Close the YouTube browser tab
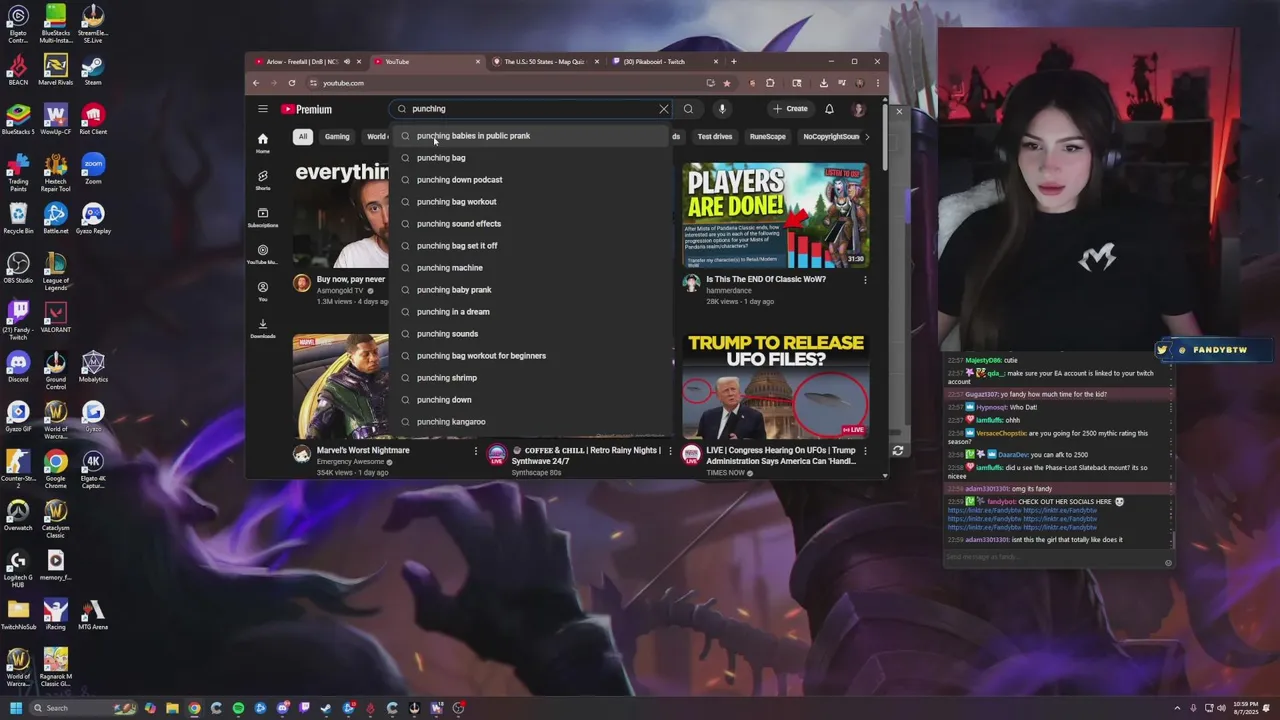 point(477,62)
